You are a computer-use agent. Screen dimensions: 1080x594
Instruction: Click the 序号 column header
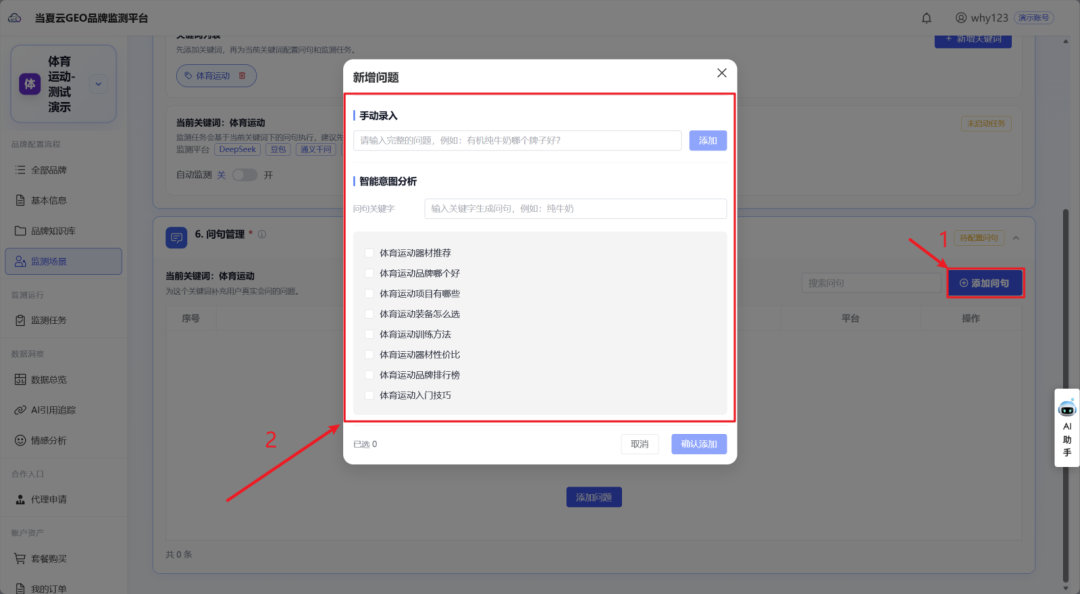[x=191, y=318]
